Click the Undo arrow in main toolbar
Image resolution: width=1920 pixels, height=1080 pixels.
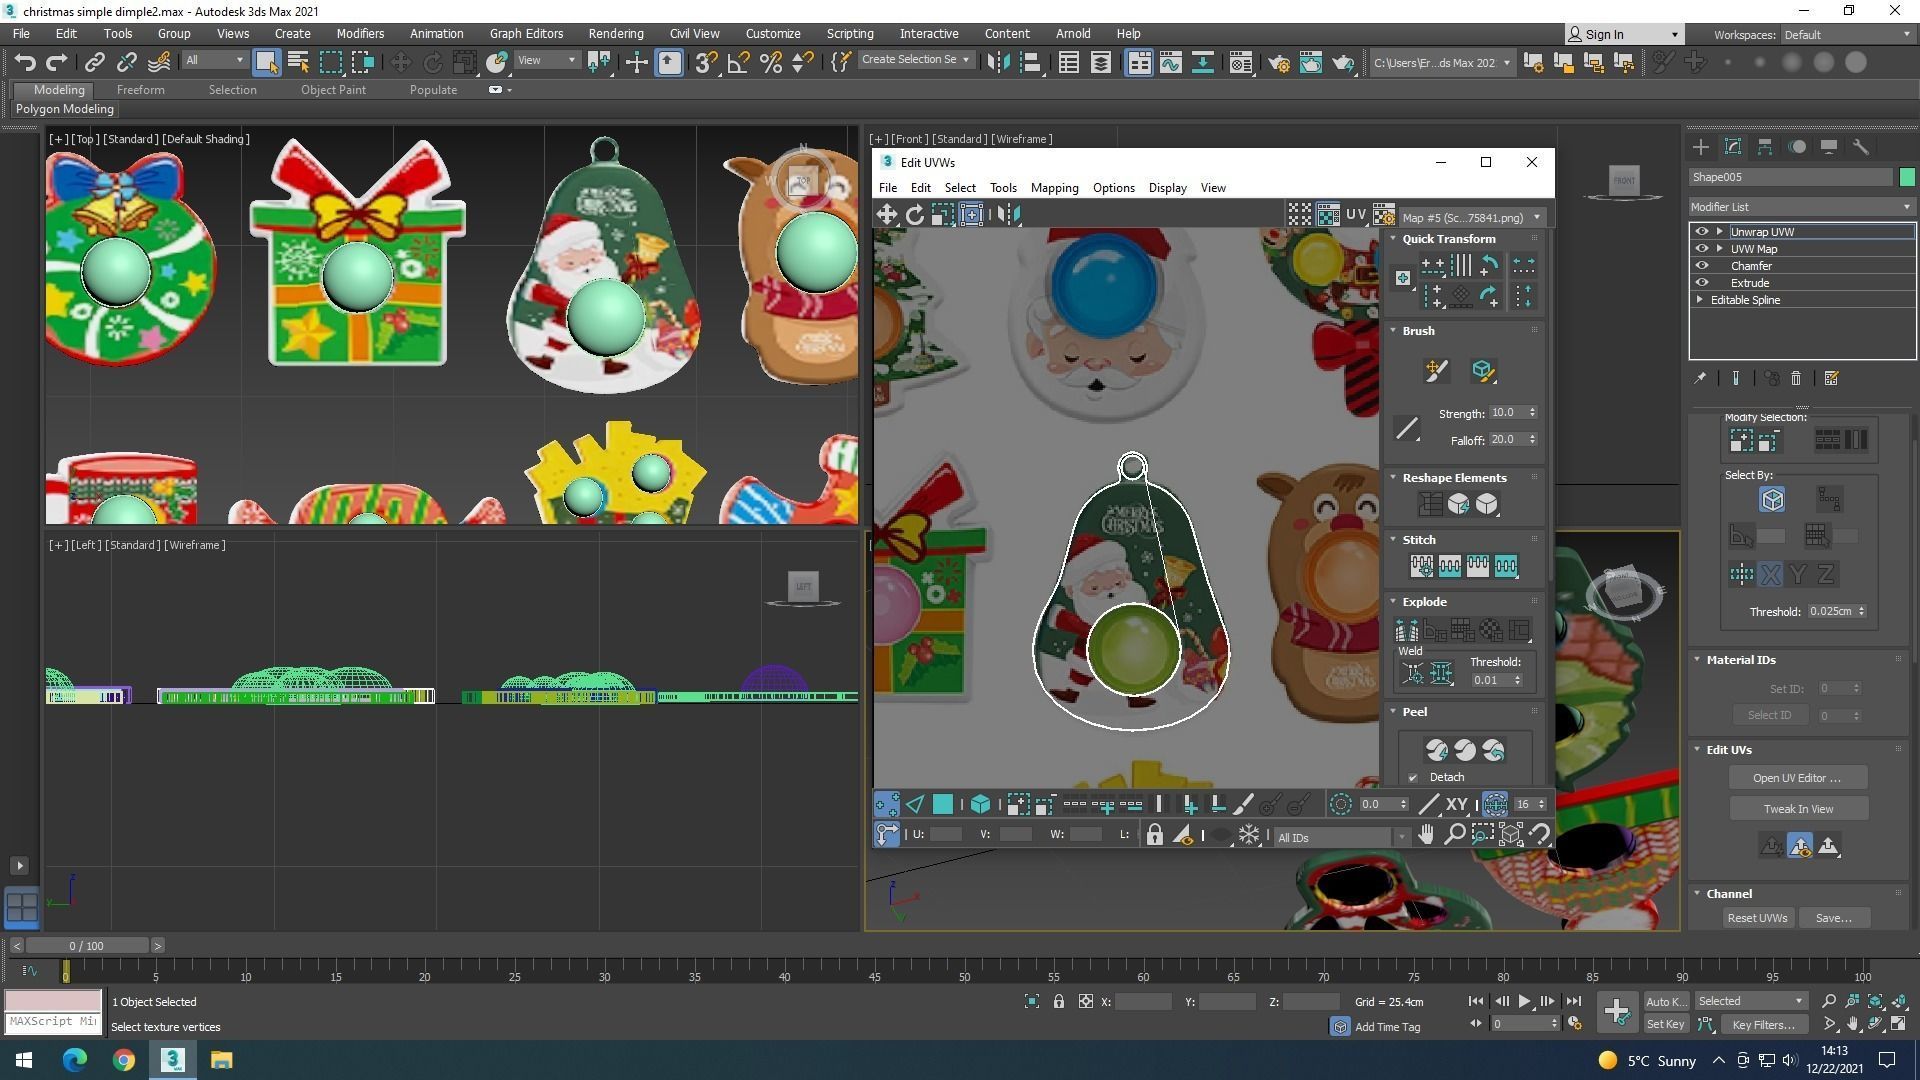tap(25, 62)
